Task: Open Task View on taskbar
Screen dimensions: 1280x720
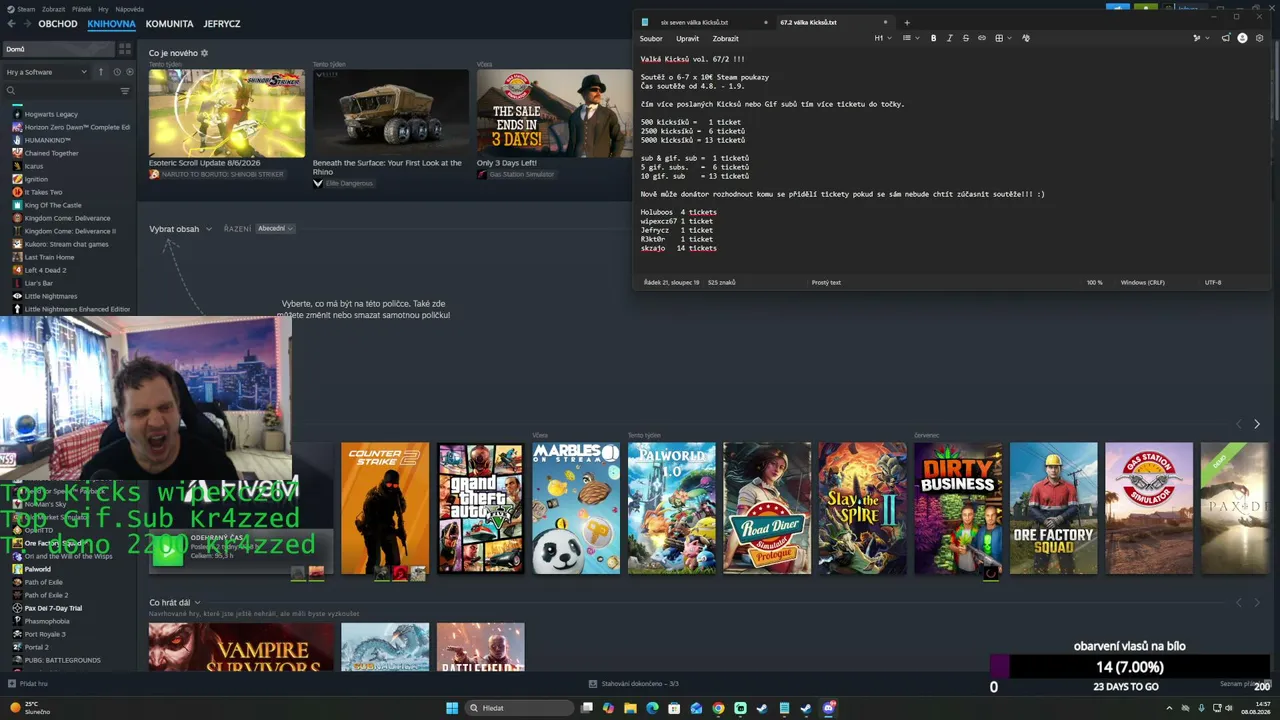Action: pos(586,708)
